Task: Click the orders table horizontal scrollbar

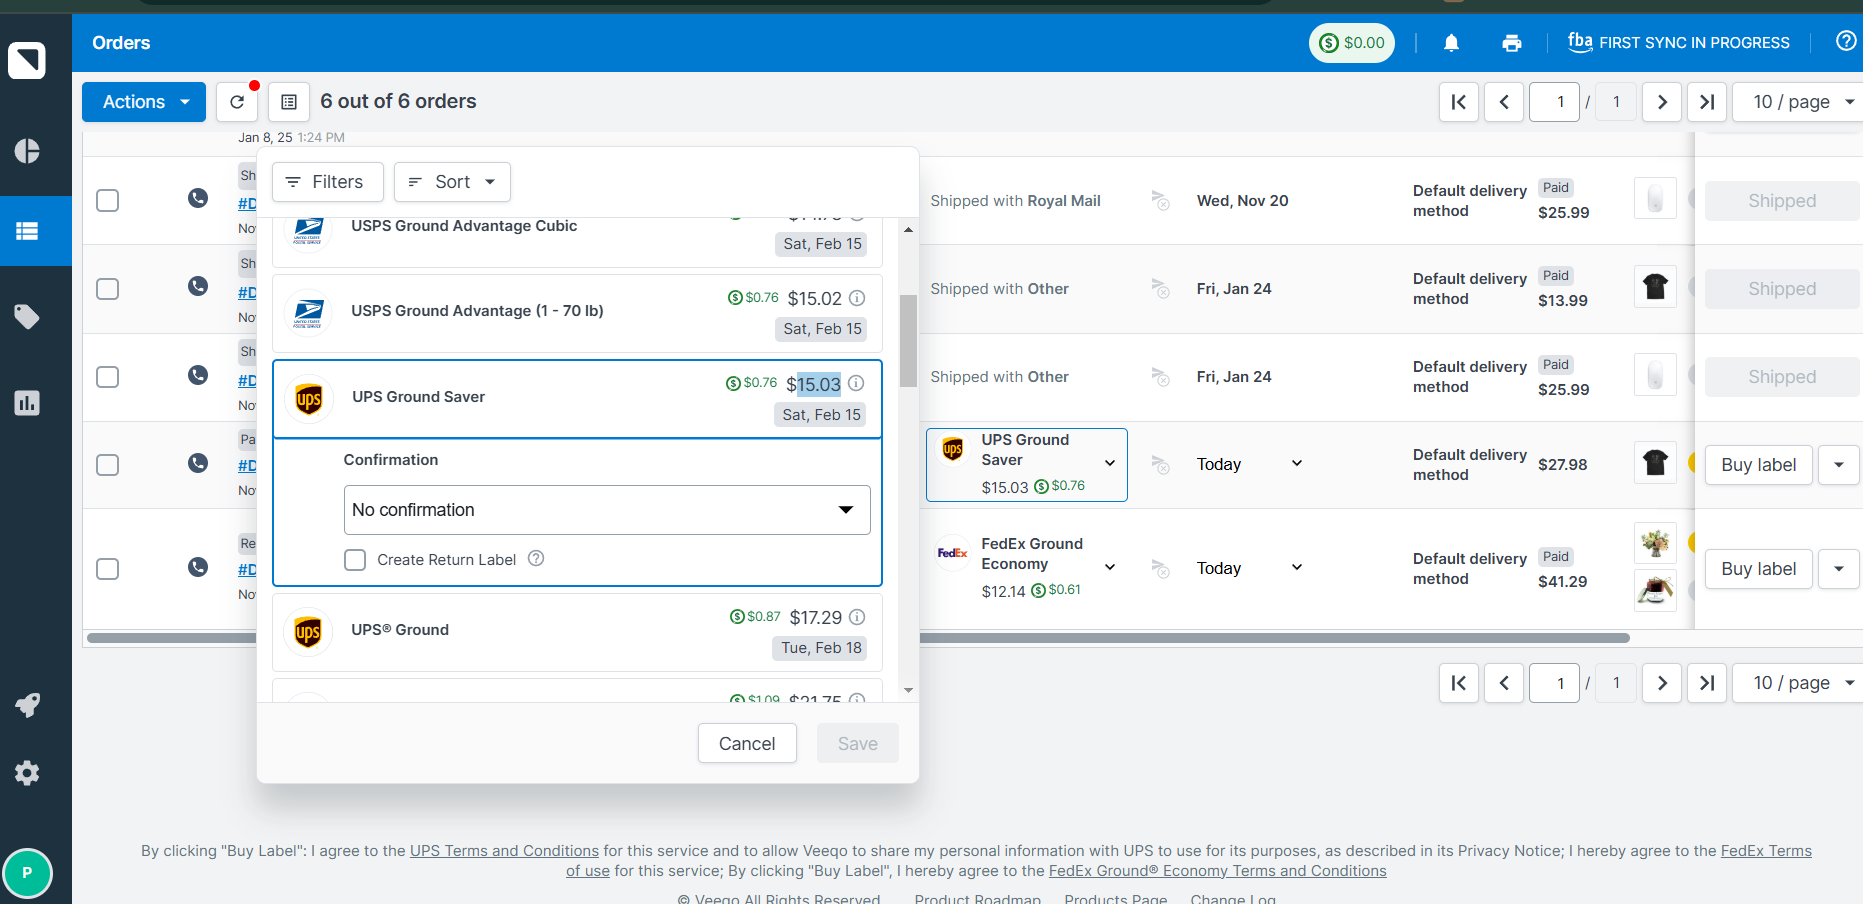Action: point(858,638)
